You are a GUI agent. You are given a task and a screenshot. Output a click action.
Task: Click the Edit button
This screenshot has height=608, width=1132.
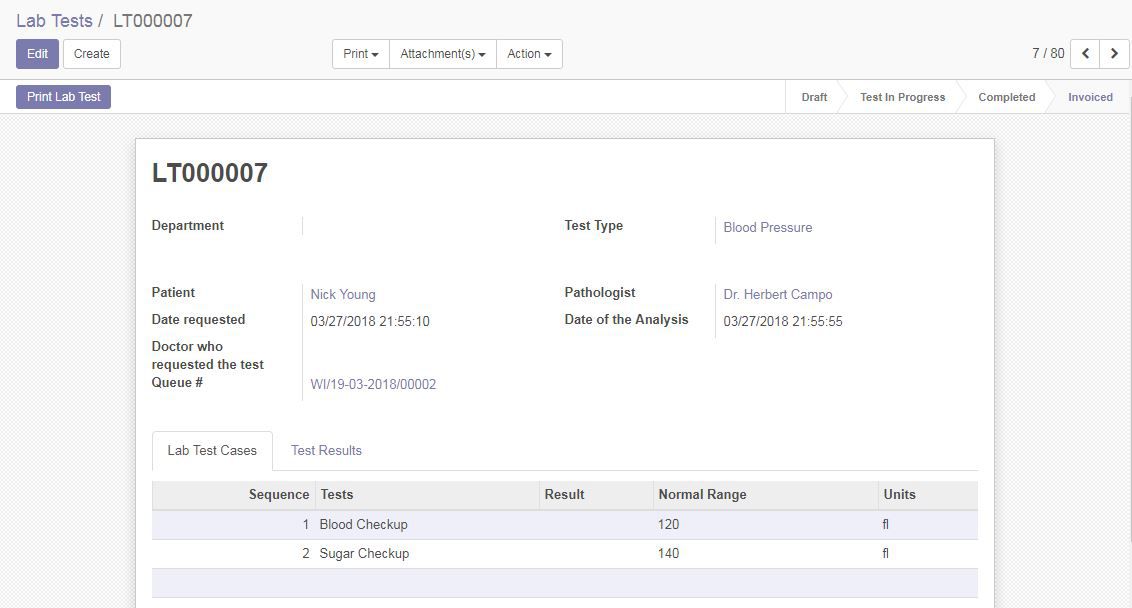(x=38, y=54)
